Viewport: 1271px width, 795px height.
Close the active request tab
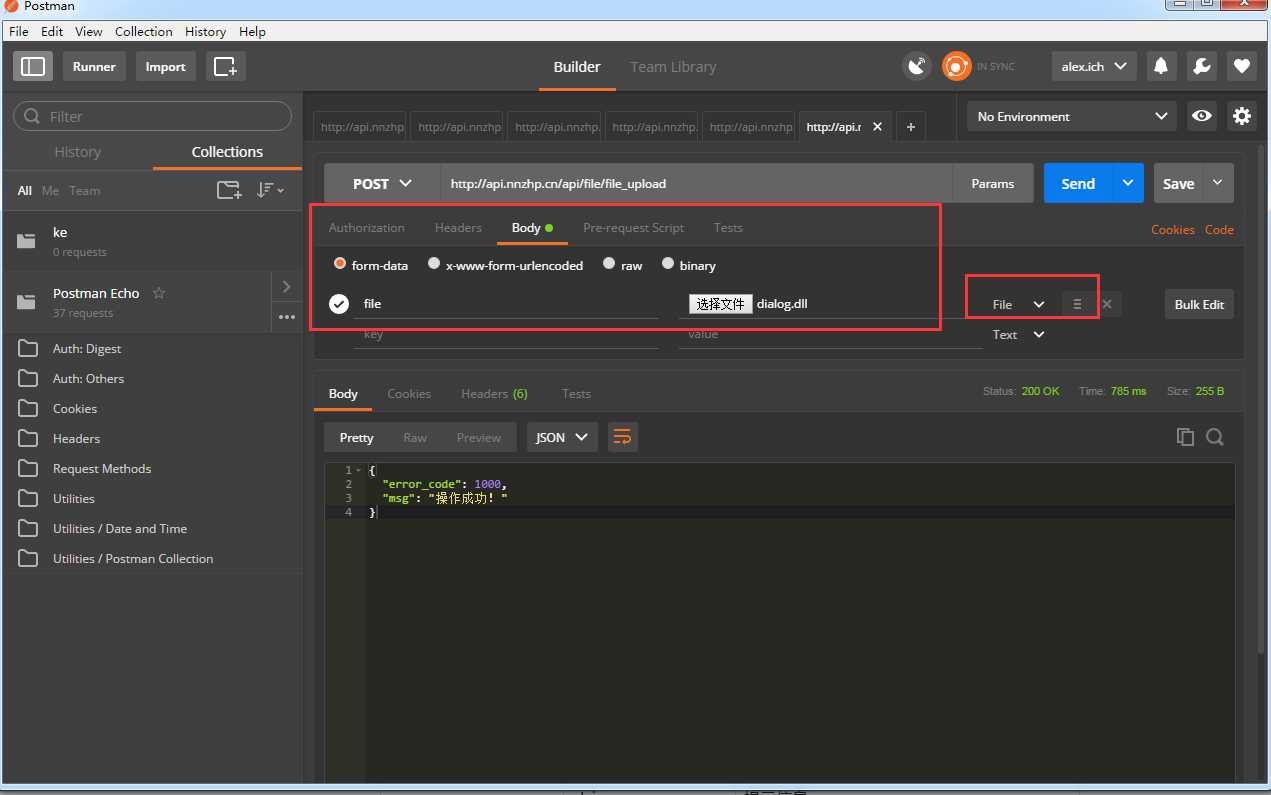878,127
